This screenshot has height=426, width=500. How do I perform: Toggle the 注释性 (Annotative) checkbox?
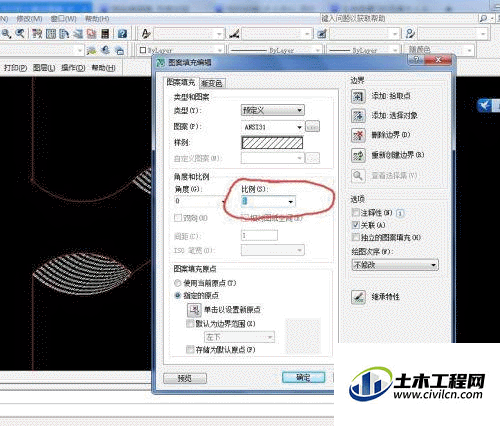pos(356,212)
